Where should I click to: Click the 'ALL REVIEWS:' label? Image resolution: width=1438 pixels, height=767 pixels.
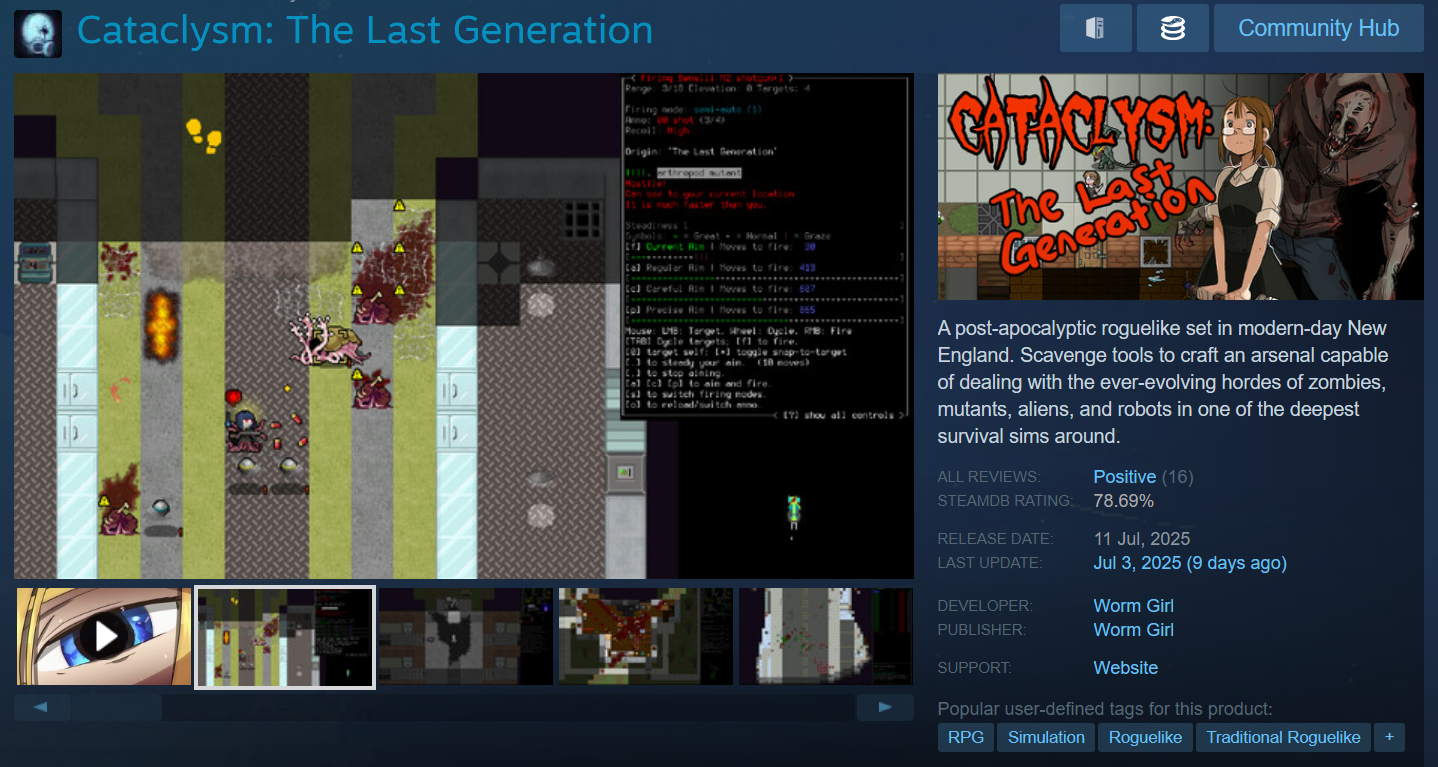click(989, 478)
